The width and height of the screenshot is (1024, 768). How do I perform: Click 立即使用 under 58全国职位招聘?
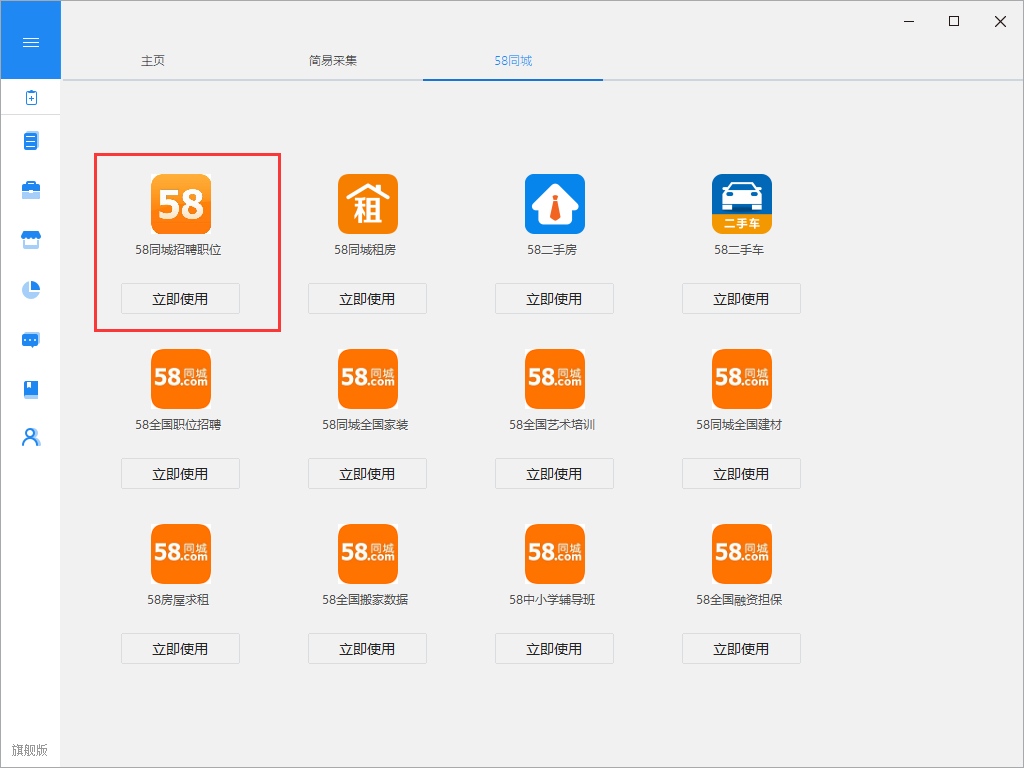pos(180,473)
